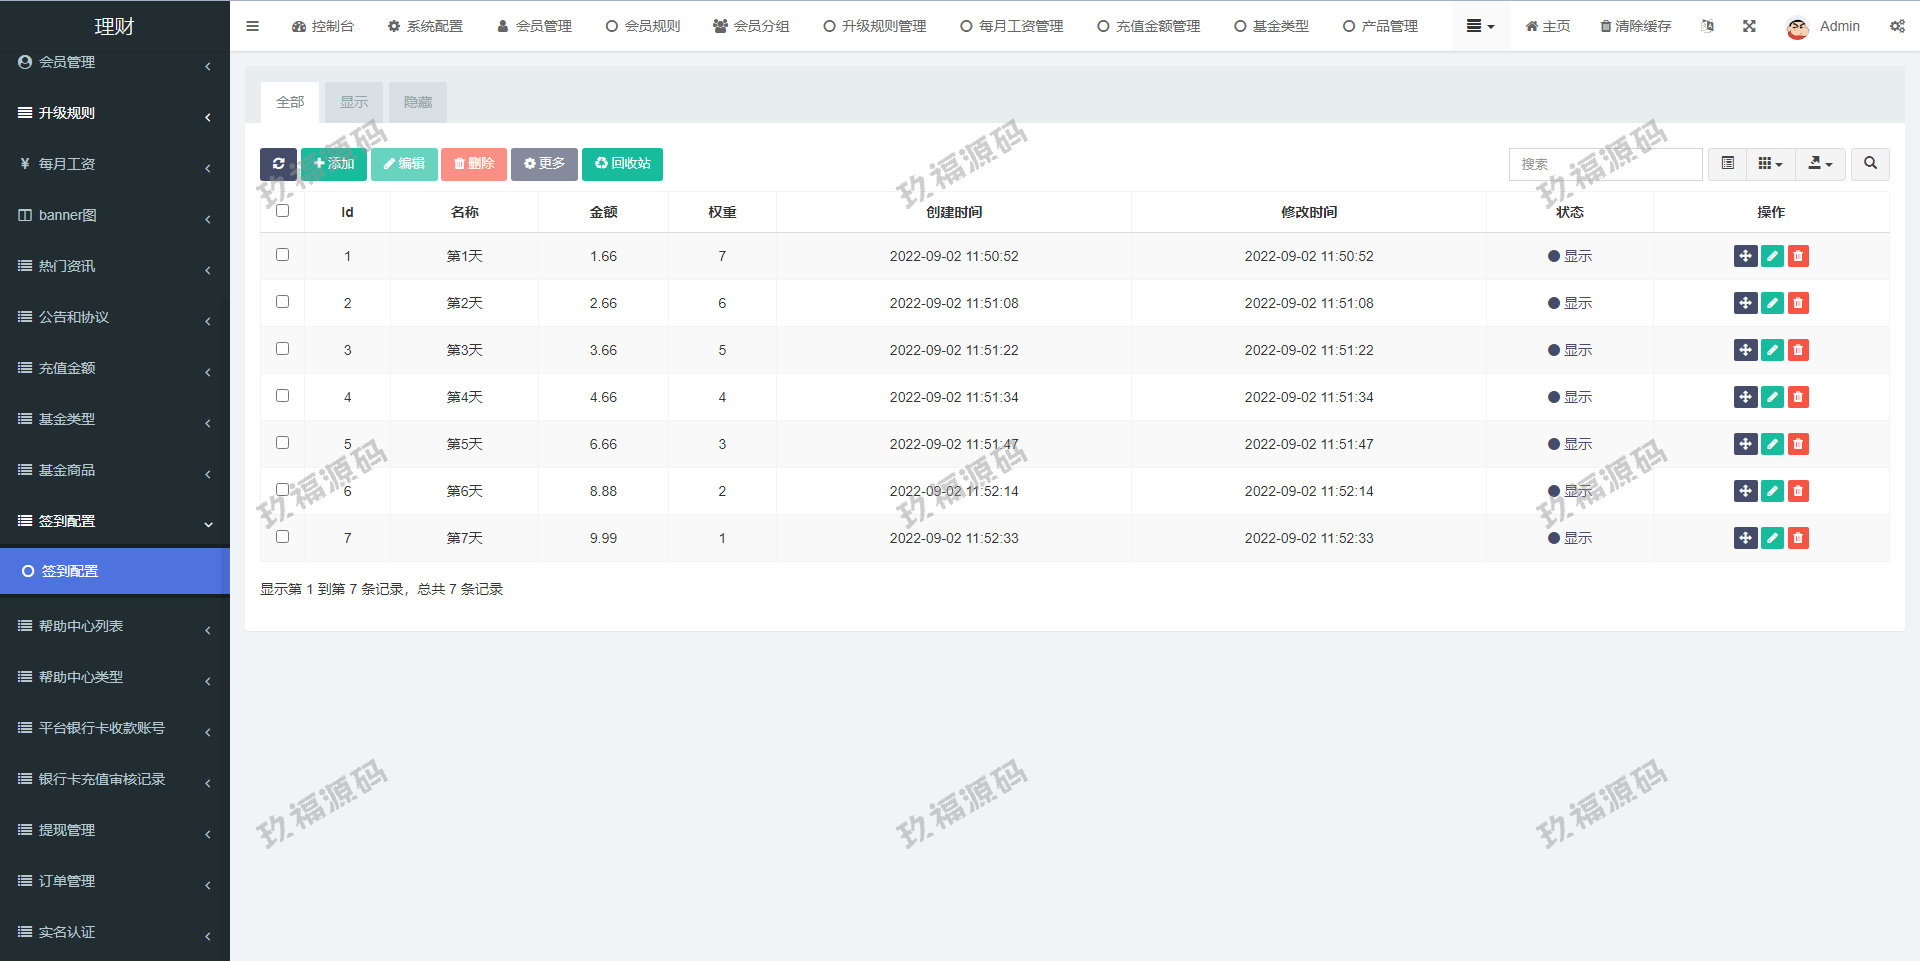Open the 回收站 recycle bin button
The image size is (1920, 961).
[622, 164]
